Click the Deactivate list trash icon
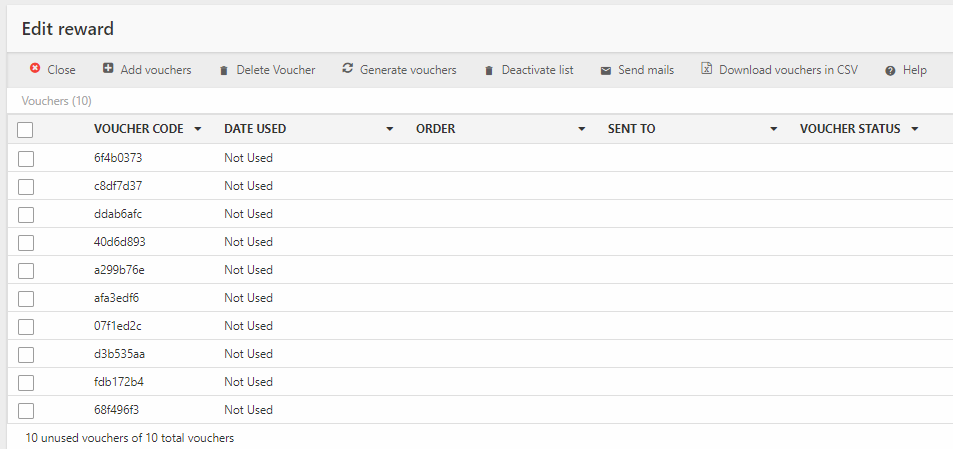 (489, 70)
